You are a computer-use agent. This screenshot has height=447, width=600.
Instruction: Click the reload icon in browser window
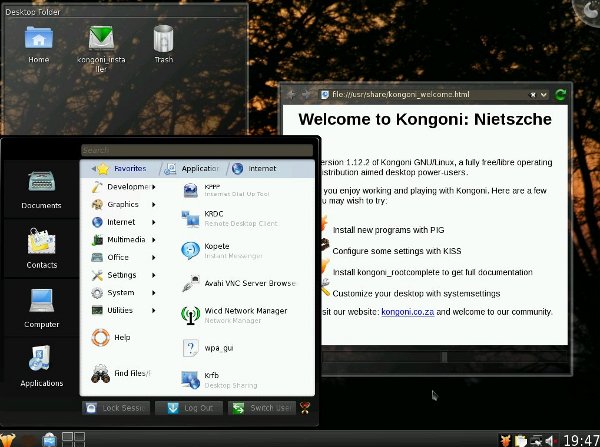tap(561, 95)
